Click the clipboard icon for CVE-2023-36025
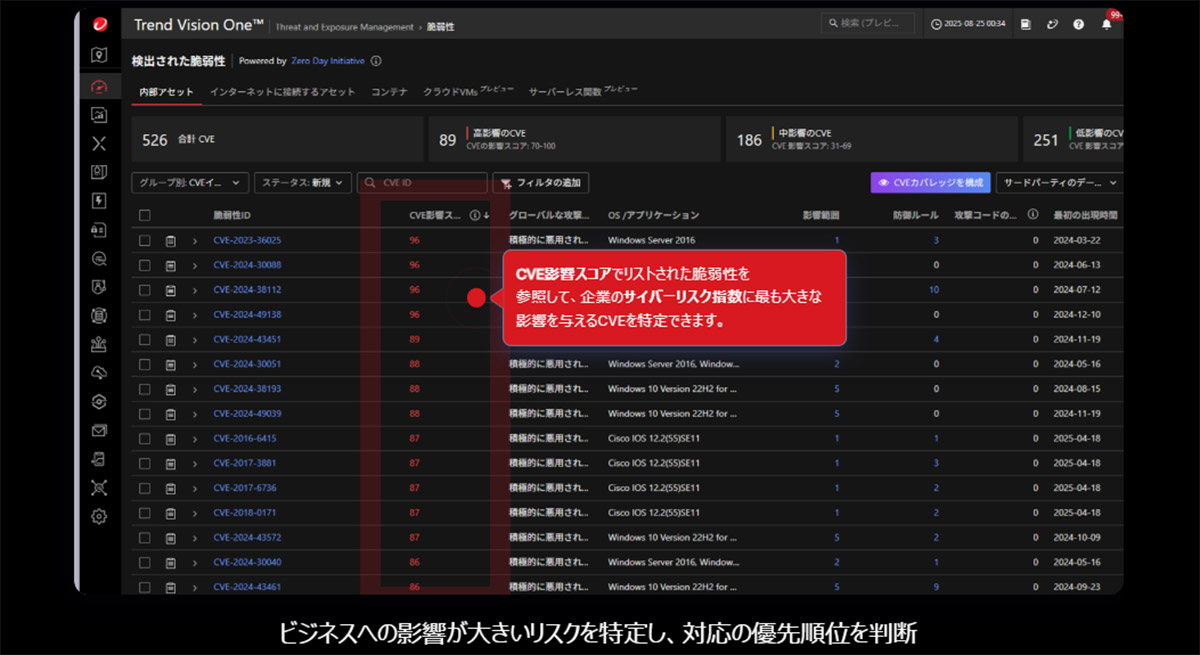 [170, 240]
